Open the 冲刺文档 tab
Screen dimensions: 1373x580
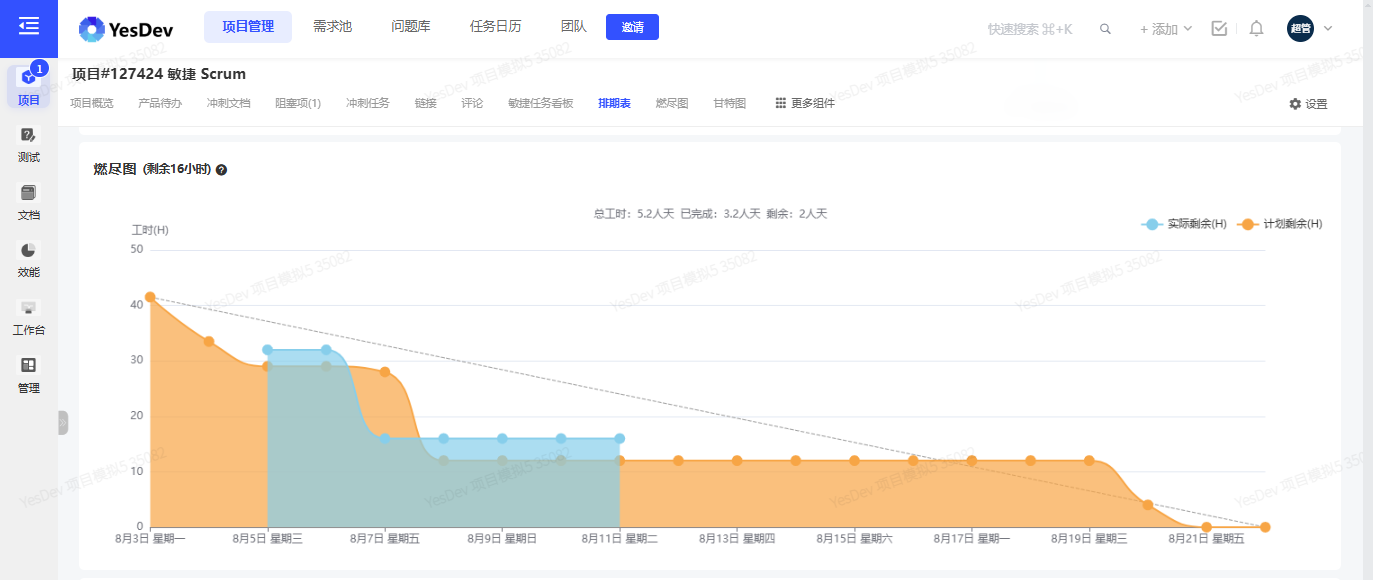228,103
